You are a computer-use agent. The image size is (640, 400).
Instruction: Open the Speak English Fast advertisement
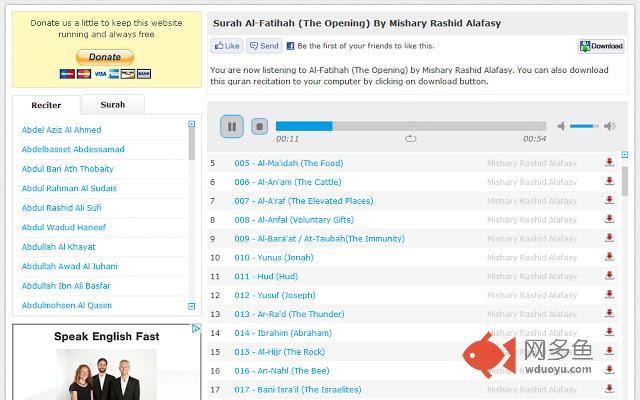[x=107, y=362]
